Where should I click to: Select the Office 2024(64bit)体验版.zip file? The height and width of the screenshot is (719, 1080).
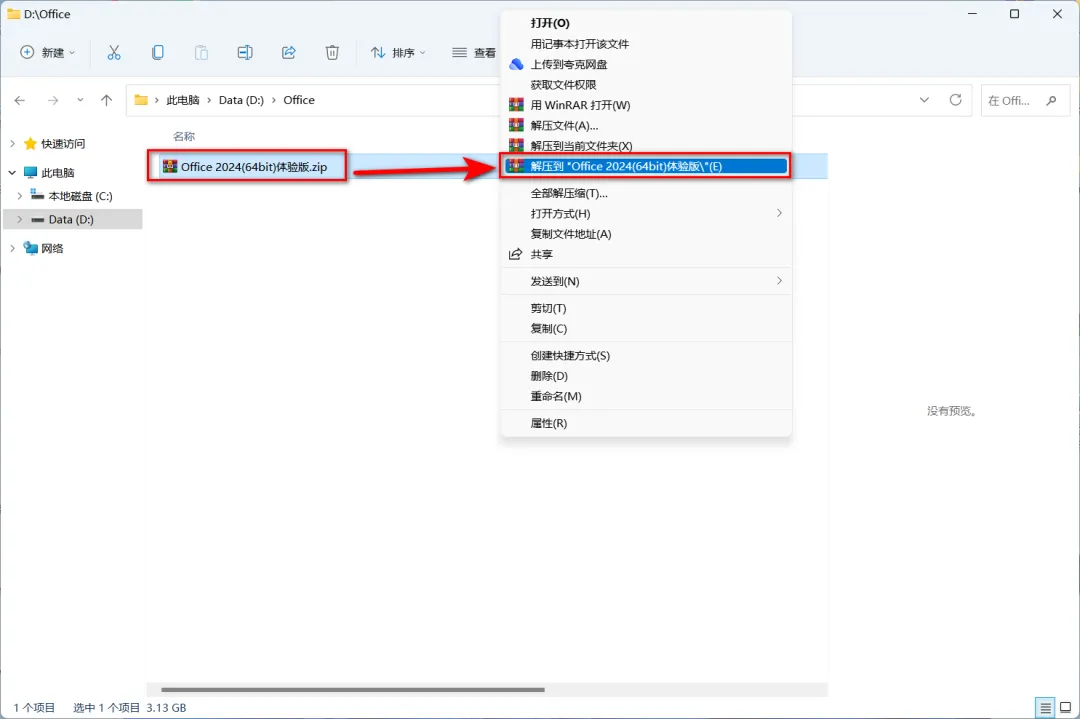click(253, 167)
